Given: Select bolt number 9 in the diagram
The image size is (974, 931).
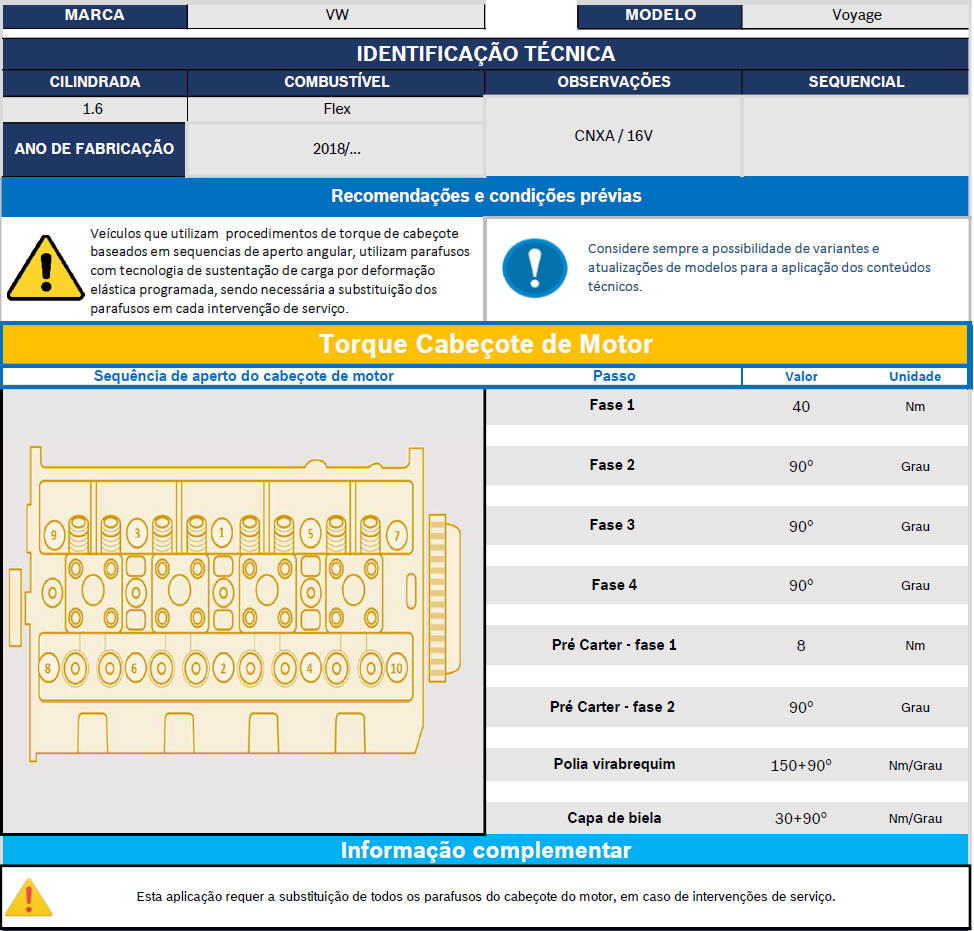Looking at the screenshot, I should pos(53,535).
